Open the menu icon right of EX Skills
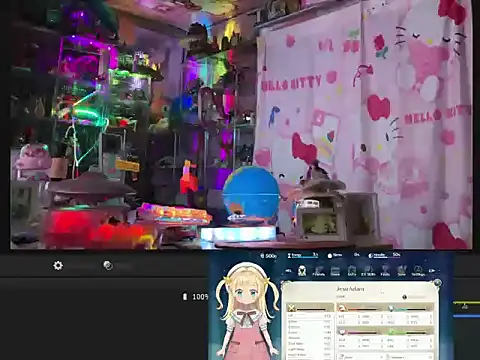The width and height of the screenshot is (480, 360). click(x=385, y=271)
